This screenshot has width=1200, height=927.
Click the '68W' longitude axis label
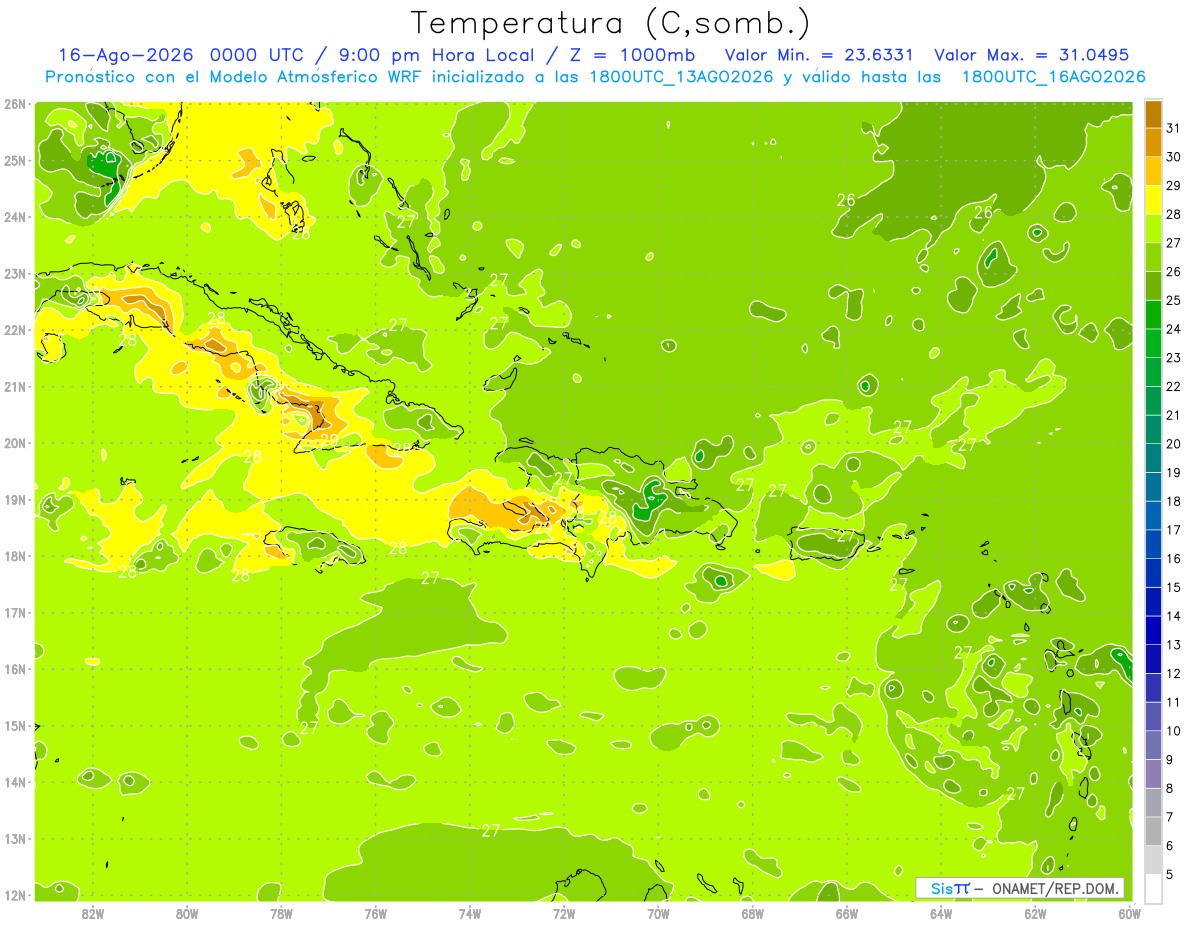click(x=753, y=913)
